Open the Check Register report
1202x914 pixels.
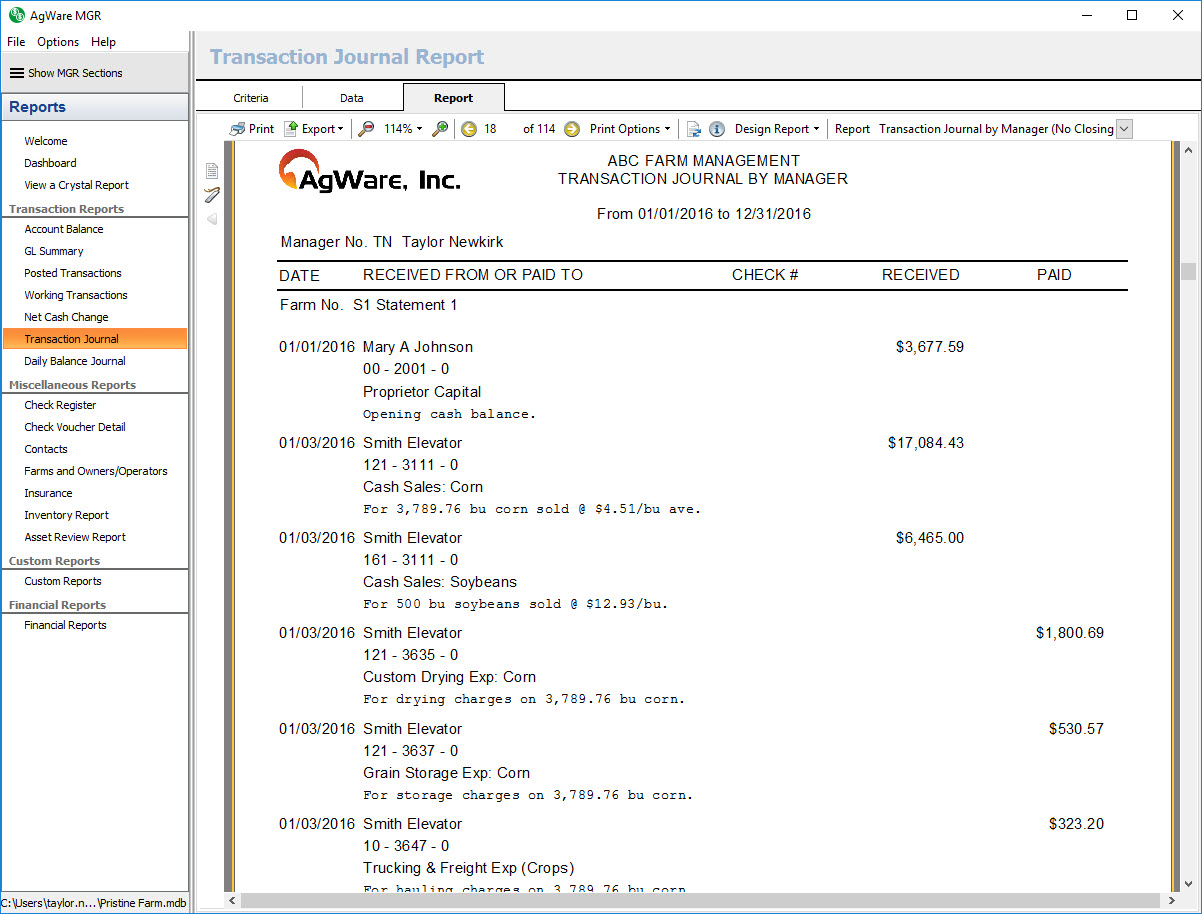pyautogui.click(x=60, y=405)
